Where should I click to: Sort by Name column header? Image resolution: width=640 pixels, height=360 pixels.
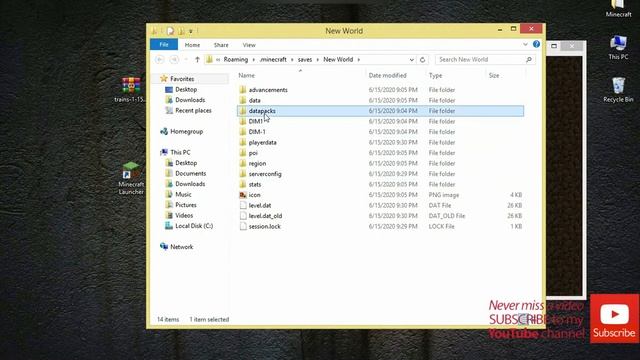pos(247,76)
